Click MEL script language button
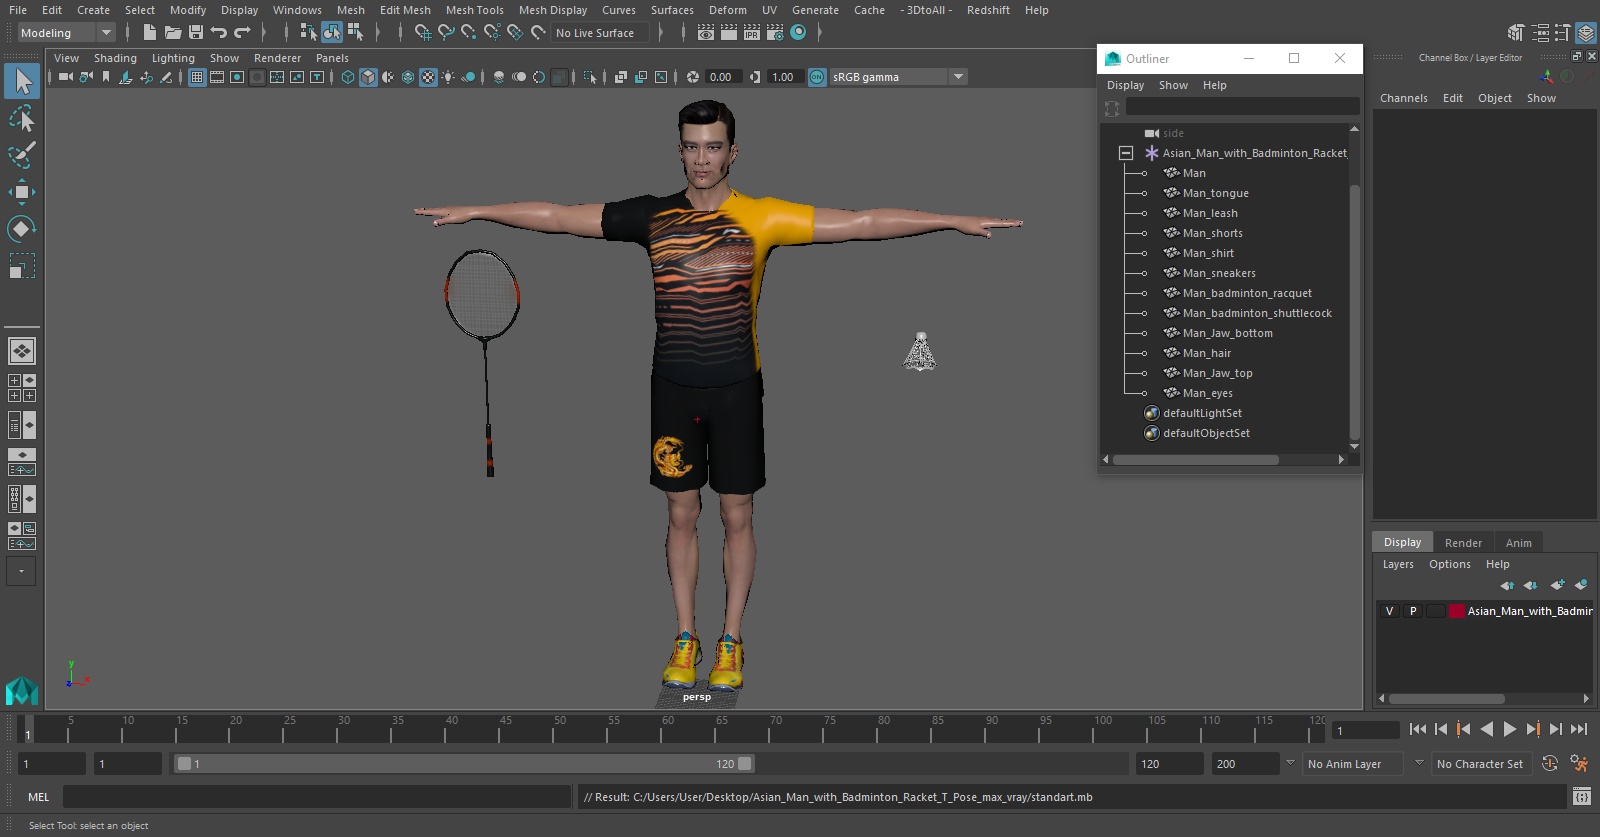The width and height of the screenshot is (1600, 837). (38, 797)
